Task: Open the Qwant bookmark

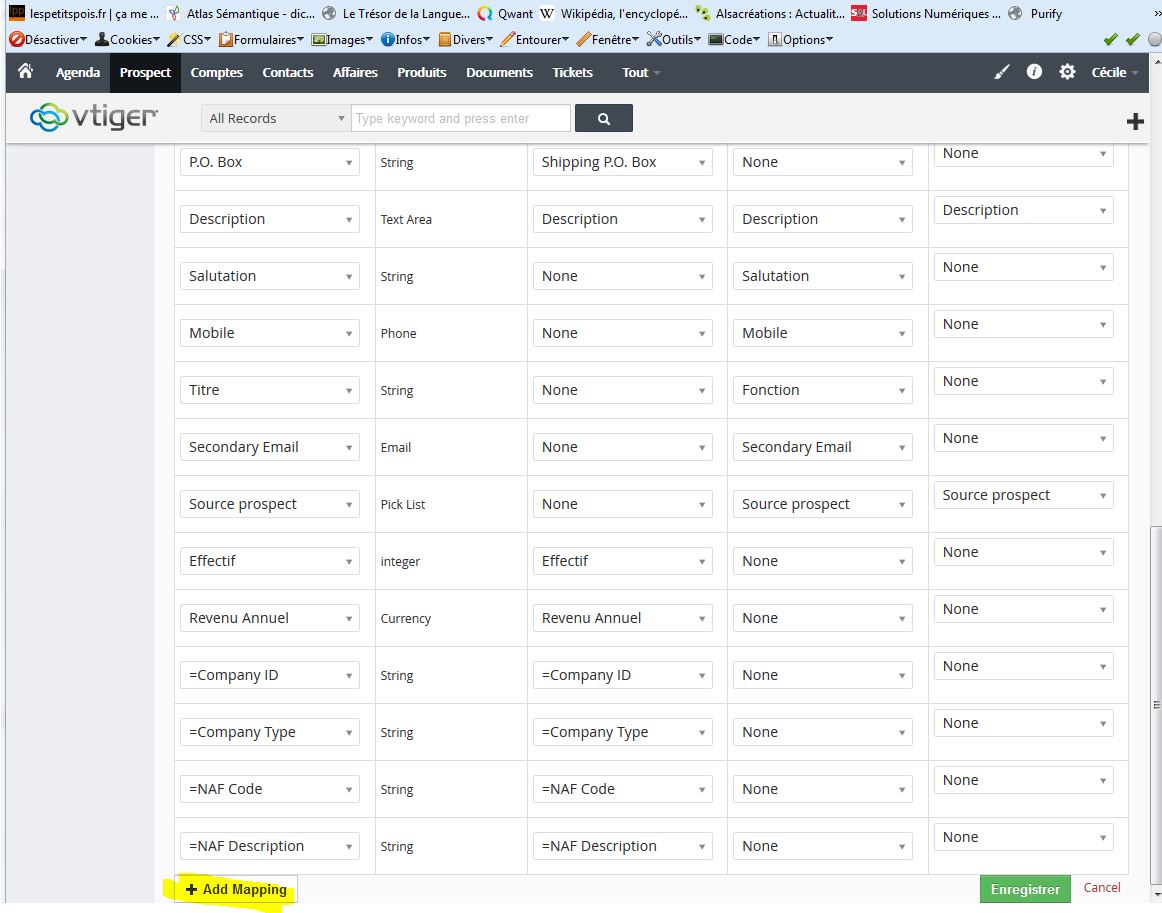Action: coord(506,14)
